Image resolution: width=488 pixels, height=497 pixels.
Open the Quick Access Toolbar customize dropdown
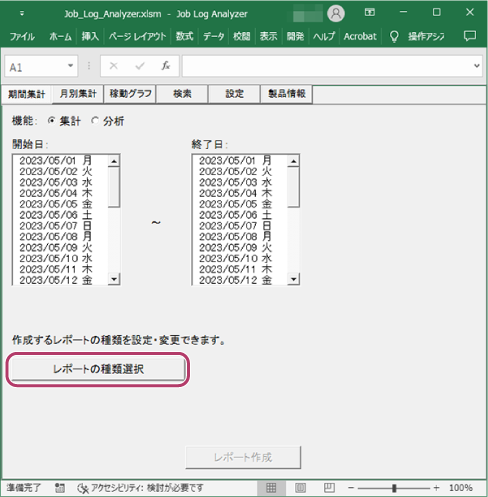tap(22, 13)
